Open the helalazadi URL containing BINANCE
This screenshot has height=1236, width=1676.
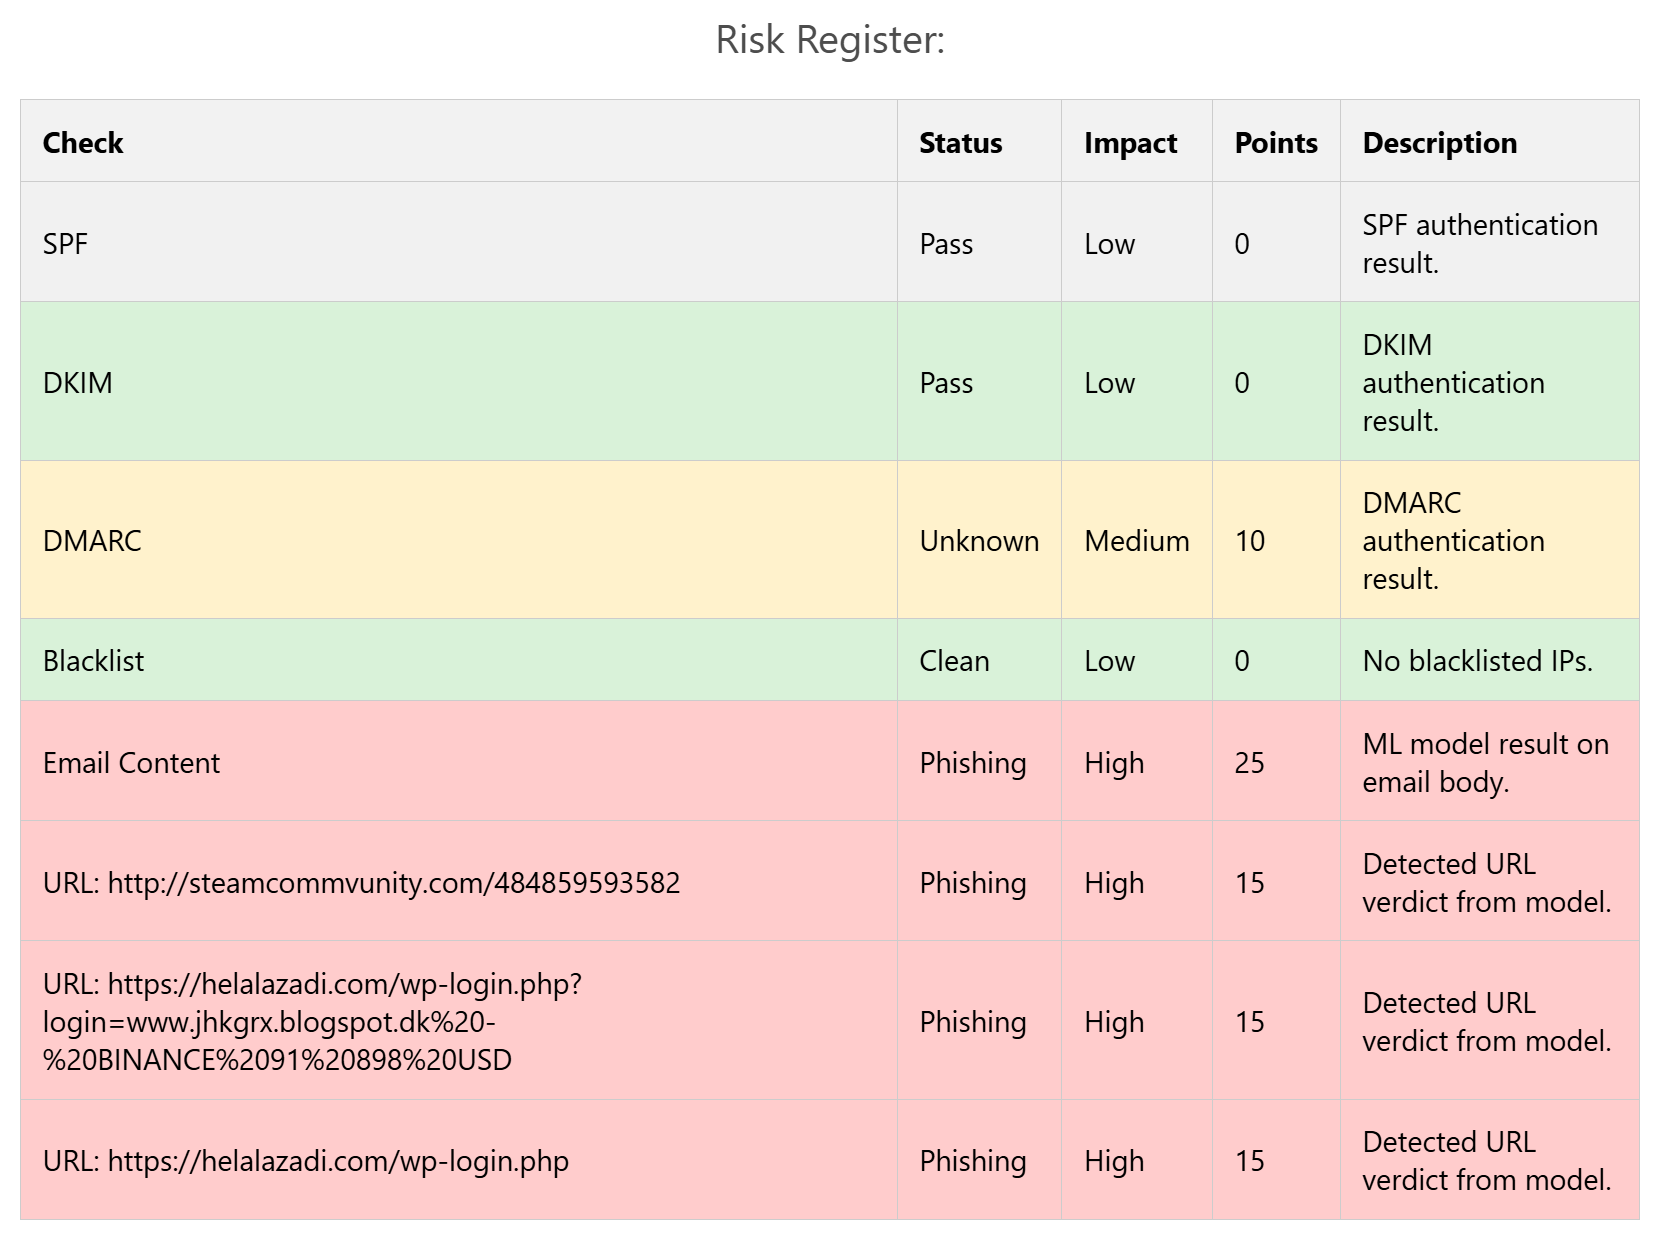[x=312, y=1021]
